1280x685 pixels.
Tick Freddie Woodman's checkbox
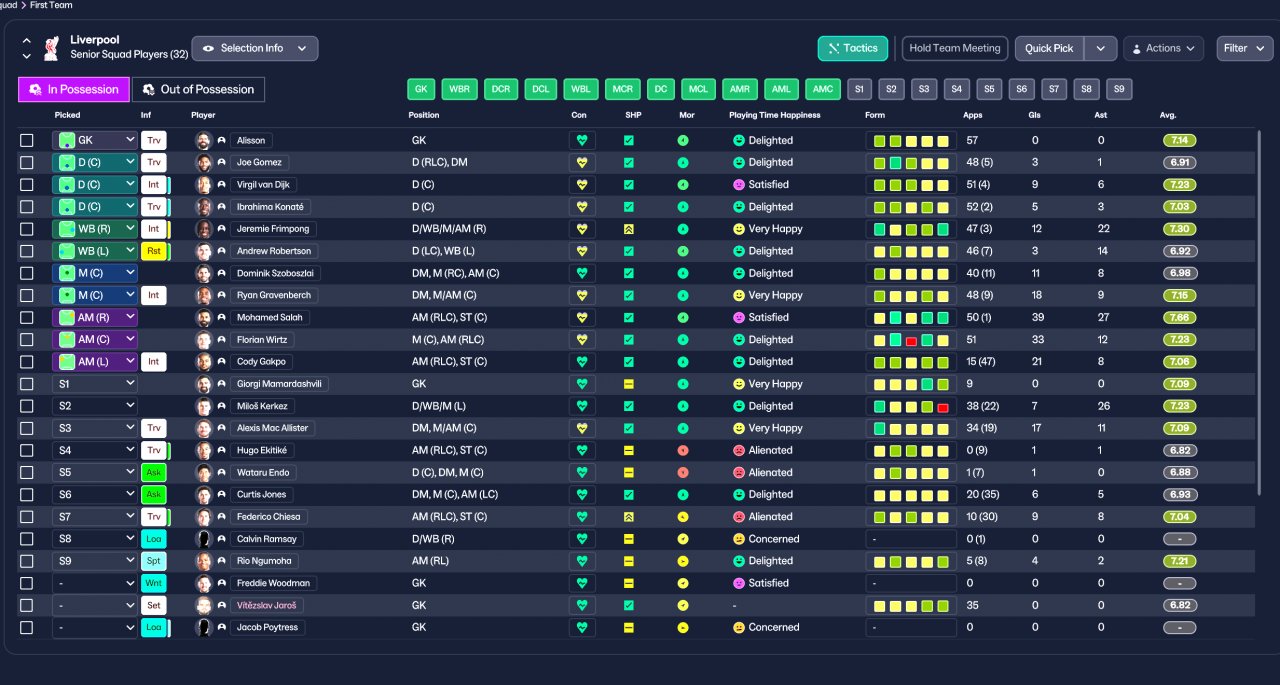(x=27, y=583)
